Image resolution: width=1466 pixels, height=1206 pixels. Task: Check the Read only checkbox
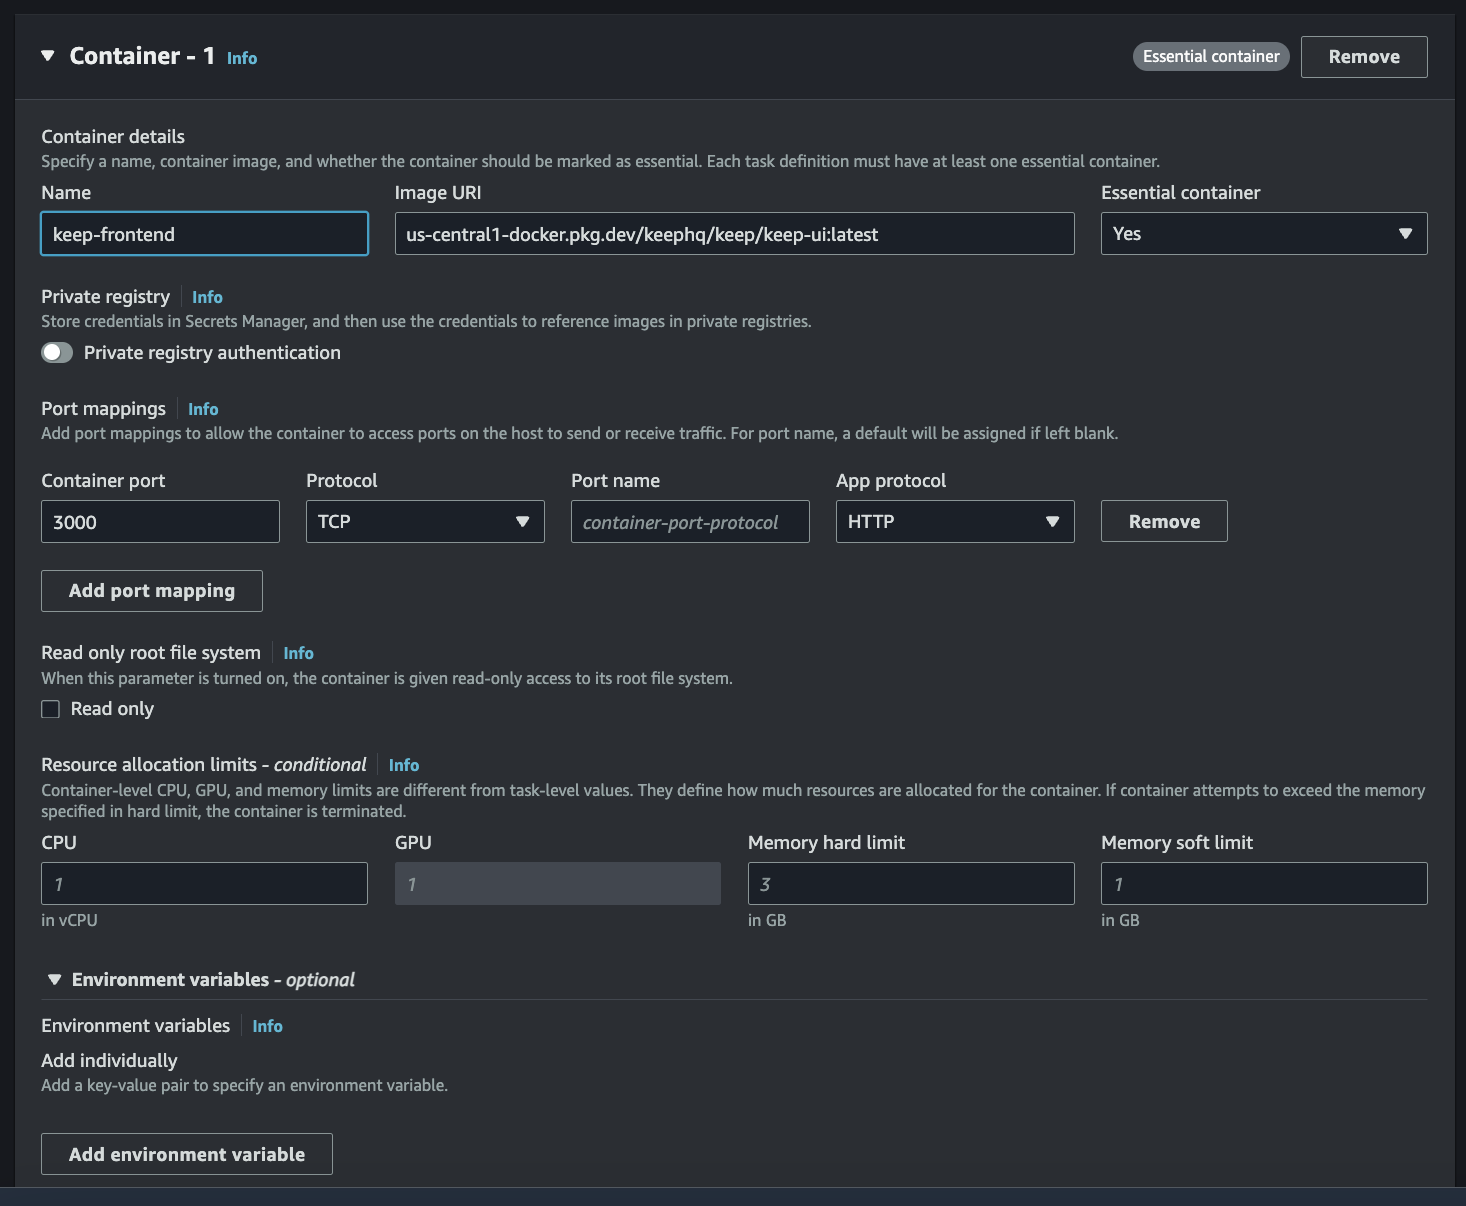(51, 709)
